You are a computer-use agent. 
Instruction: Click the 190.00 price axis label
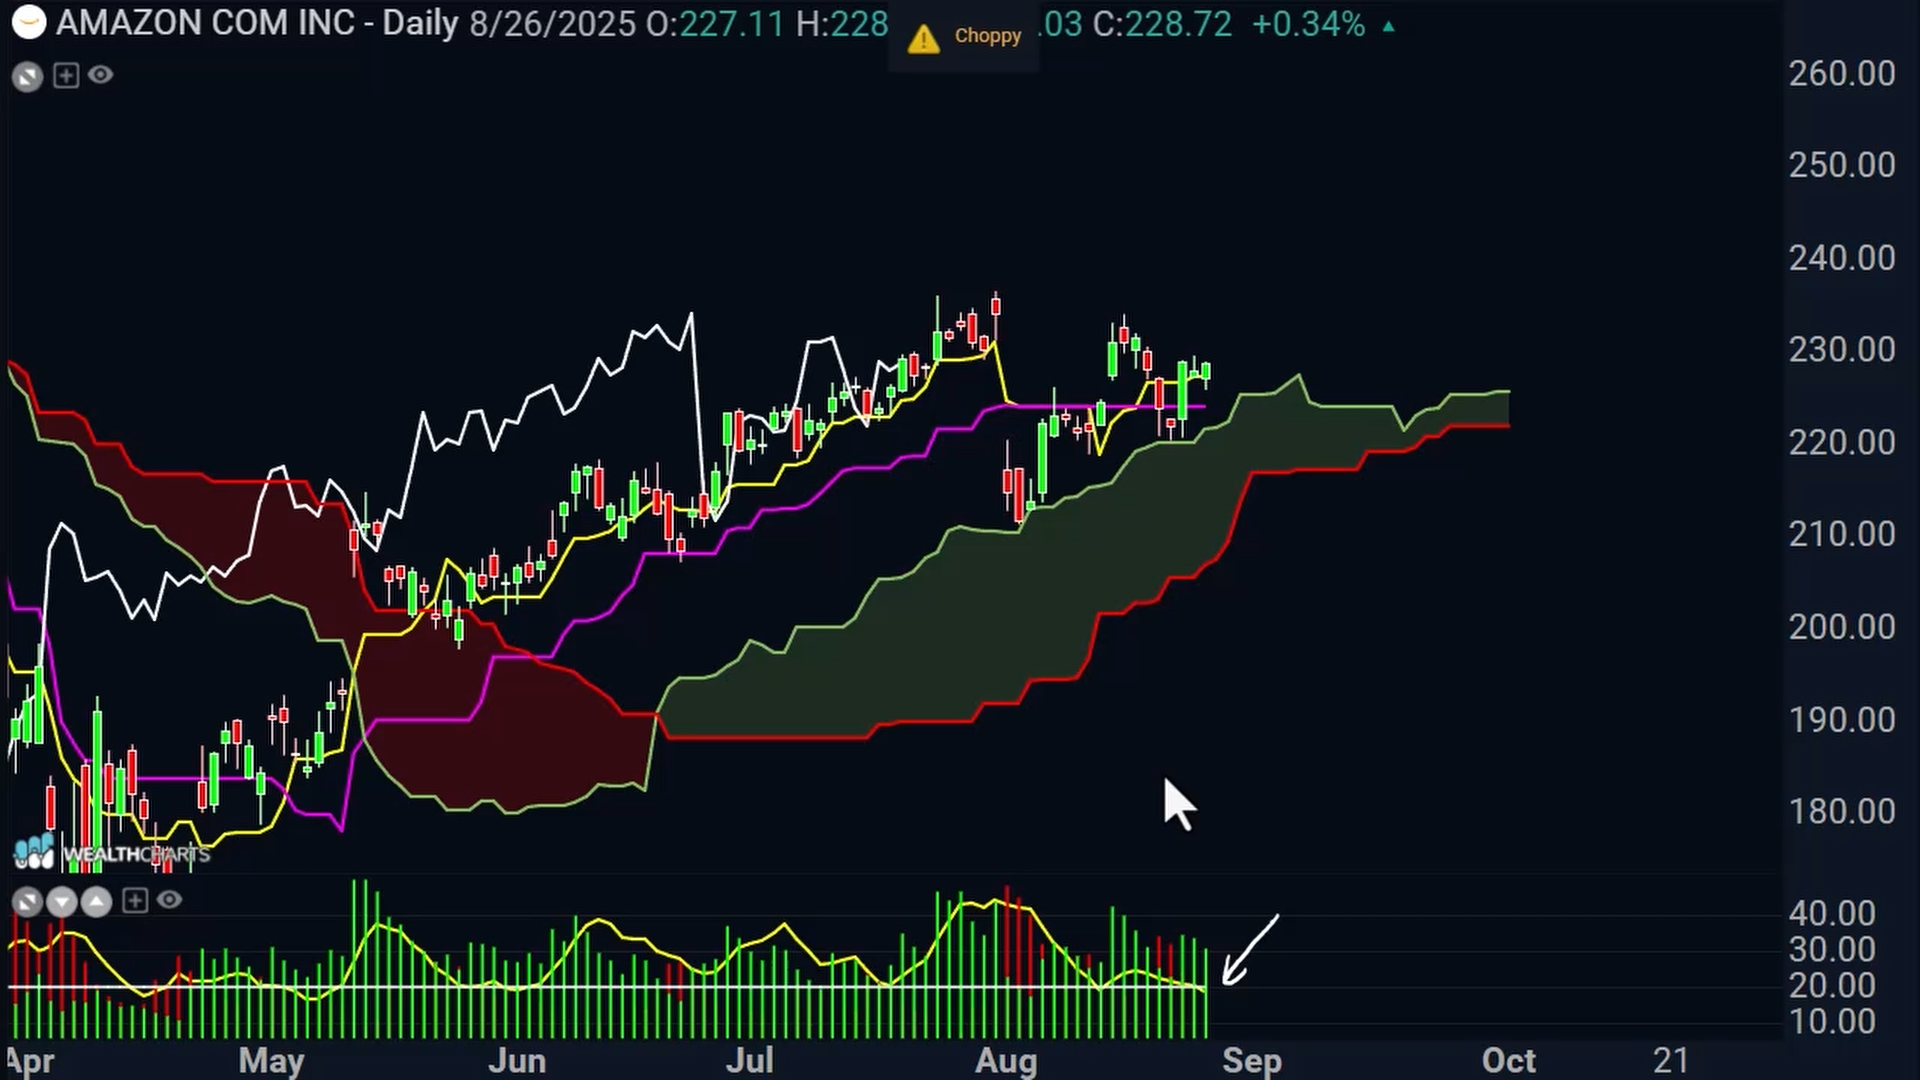point(1842,720)
